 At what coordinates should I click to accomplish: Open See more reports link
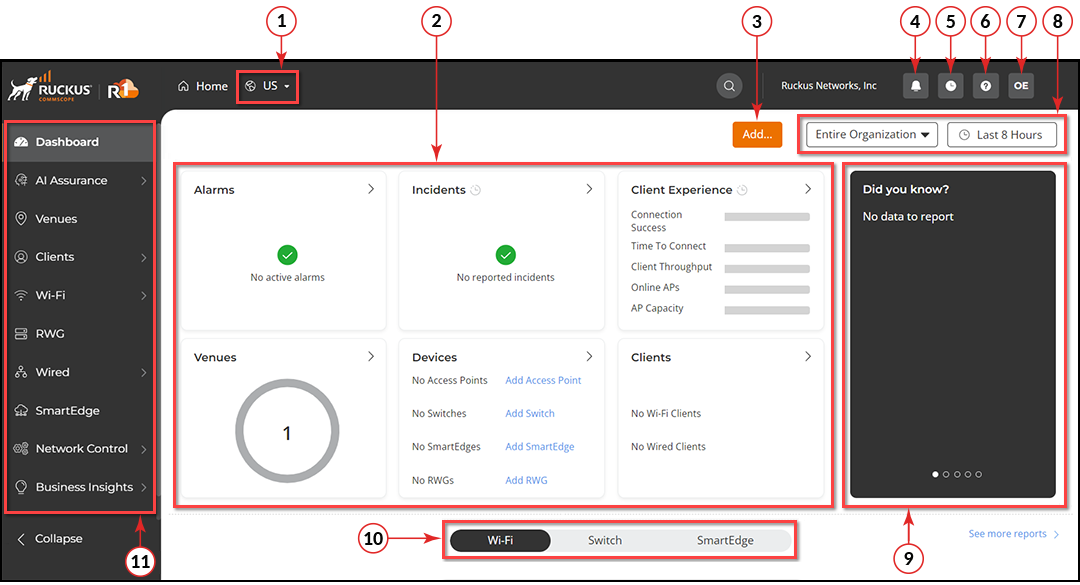click(1013, 534)
